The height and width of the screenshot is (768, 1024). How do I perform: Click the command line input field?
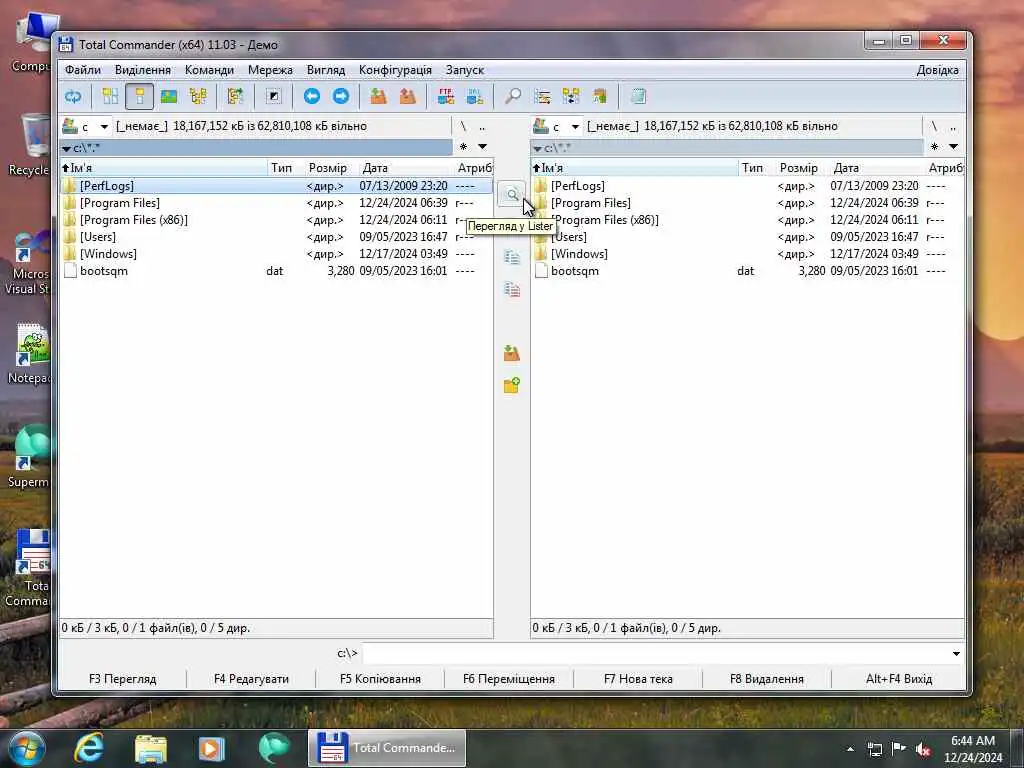click(x=655, y=654)
